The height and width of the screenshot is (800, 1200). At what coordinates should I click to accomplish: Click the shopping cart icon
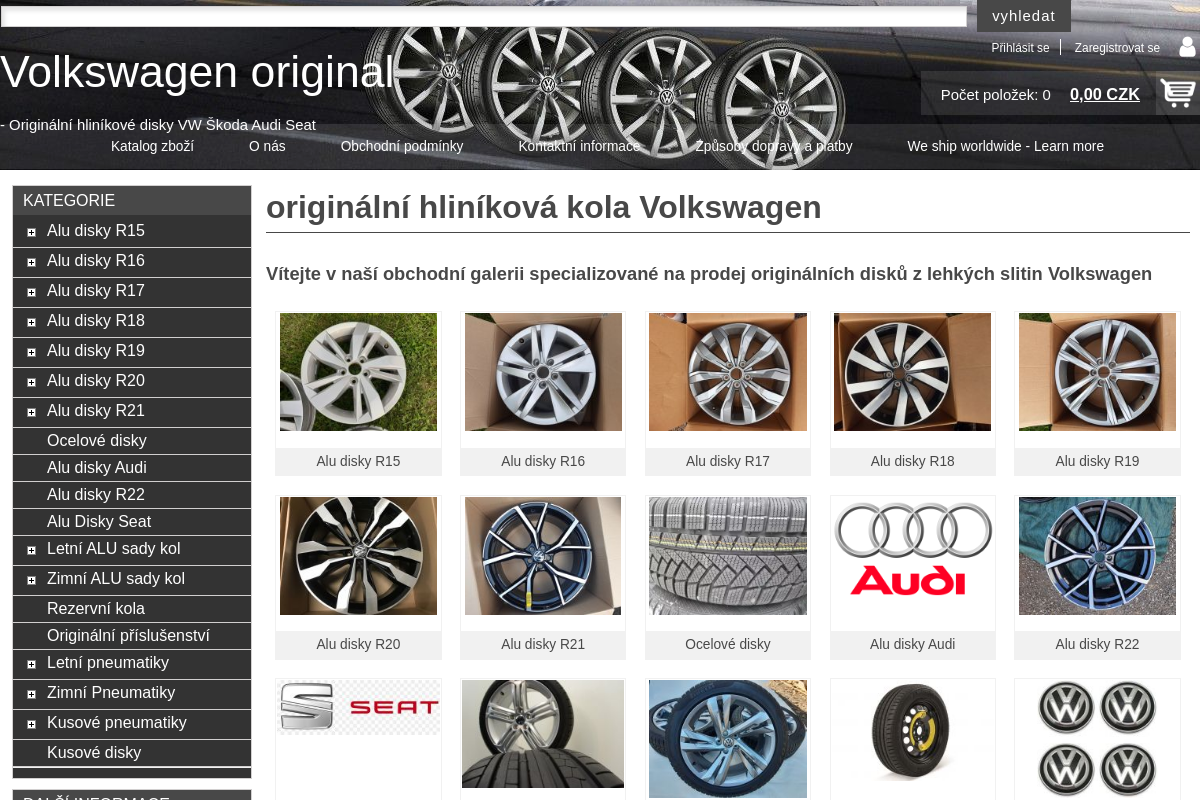1177,93
